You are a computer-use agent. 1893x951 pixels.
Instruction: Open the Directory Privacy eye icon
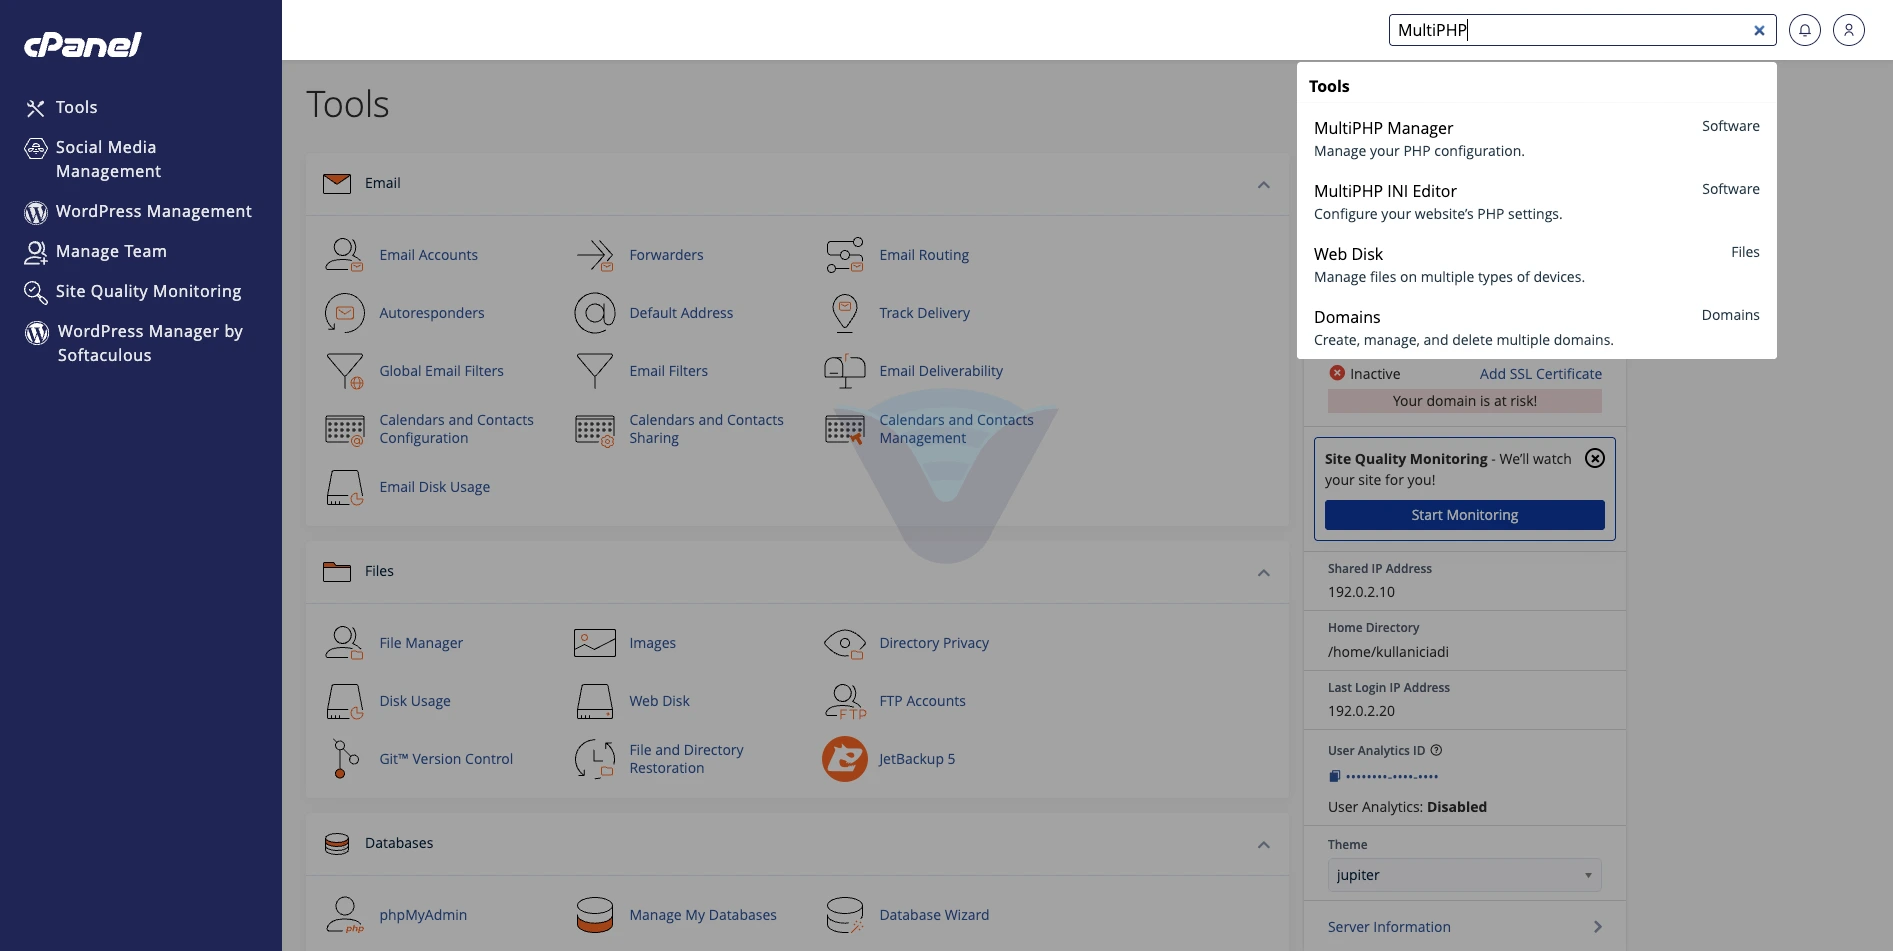tap(845, 643)
